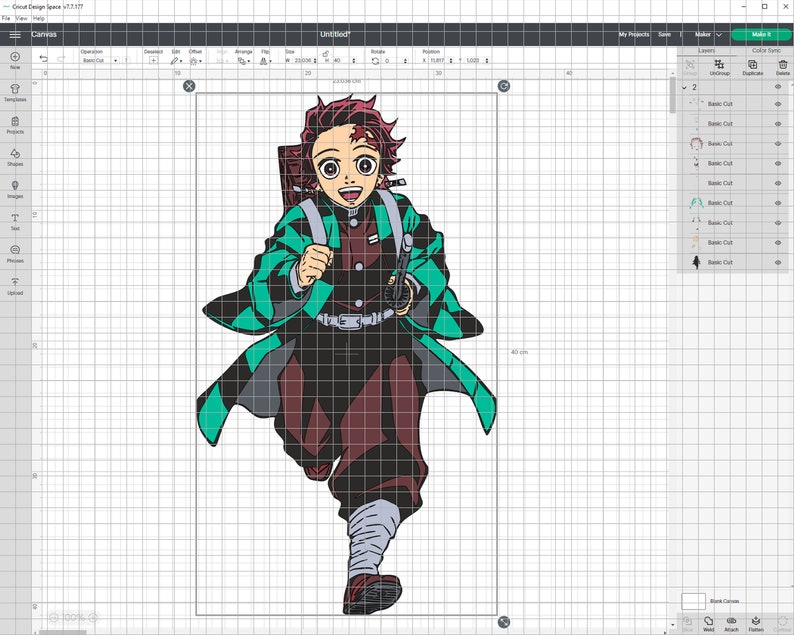Click the rotate handle on selection

tap(503, 86)
